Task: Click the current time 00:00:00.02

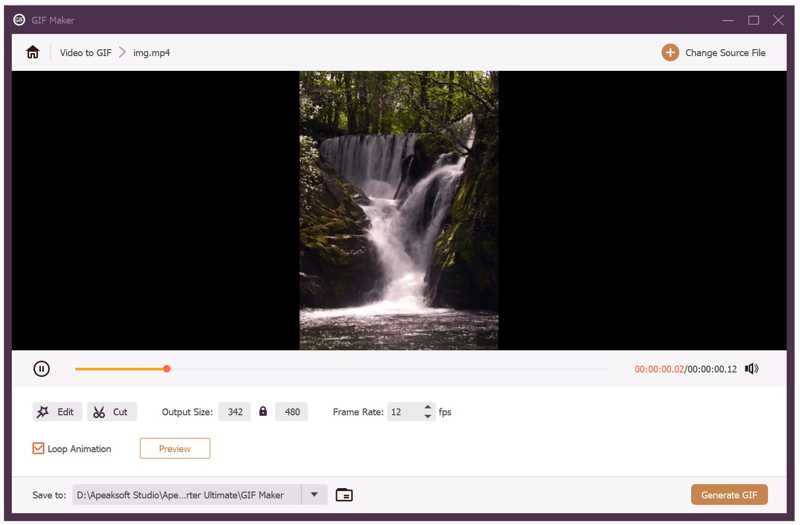Action: click(659, 369)
